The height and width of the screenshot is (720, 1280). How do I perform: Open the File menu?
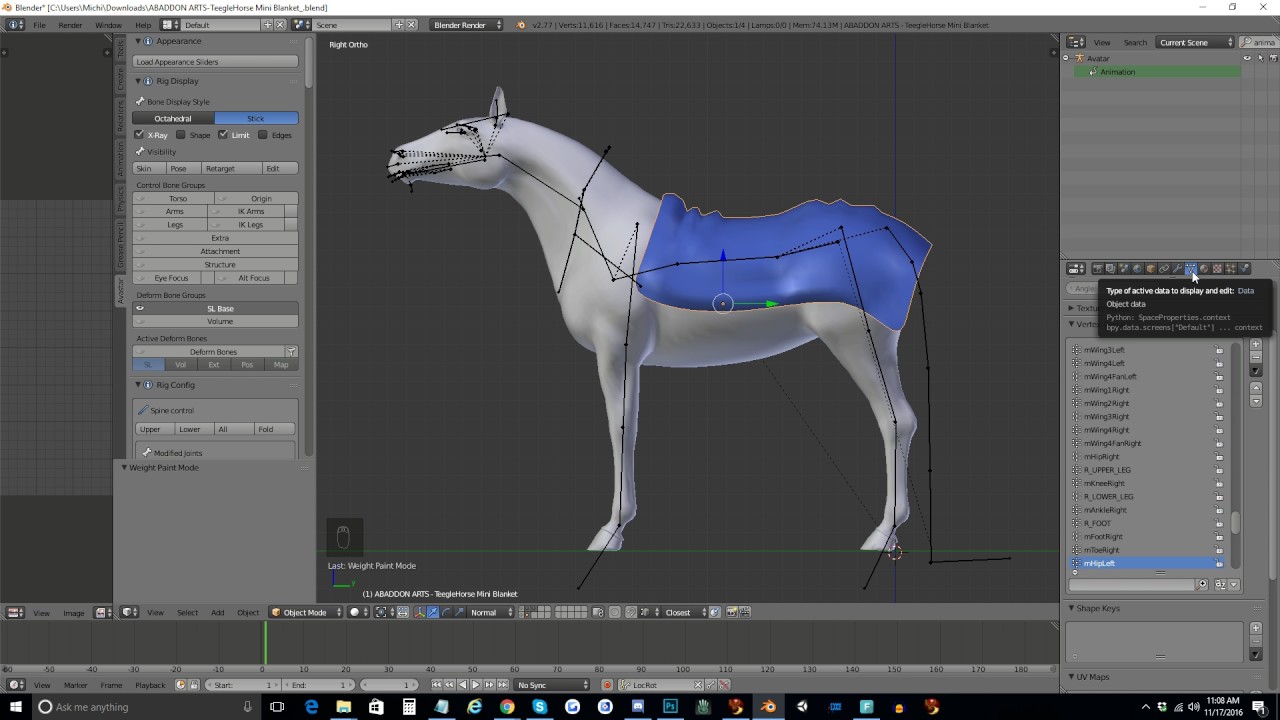pos(39,24)
